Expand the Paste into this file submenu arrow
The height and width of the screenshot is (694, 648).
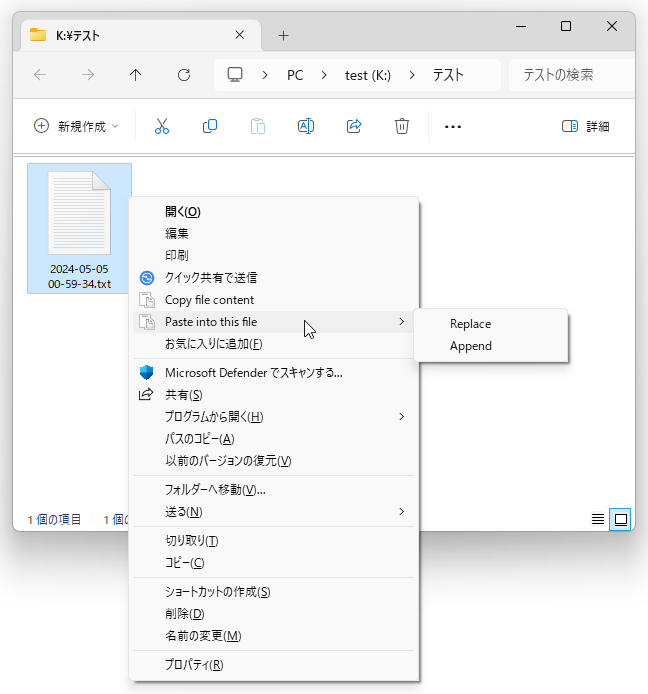pos(401,322)
